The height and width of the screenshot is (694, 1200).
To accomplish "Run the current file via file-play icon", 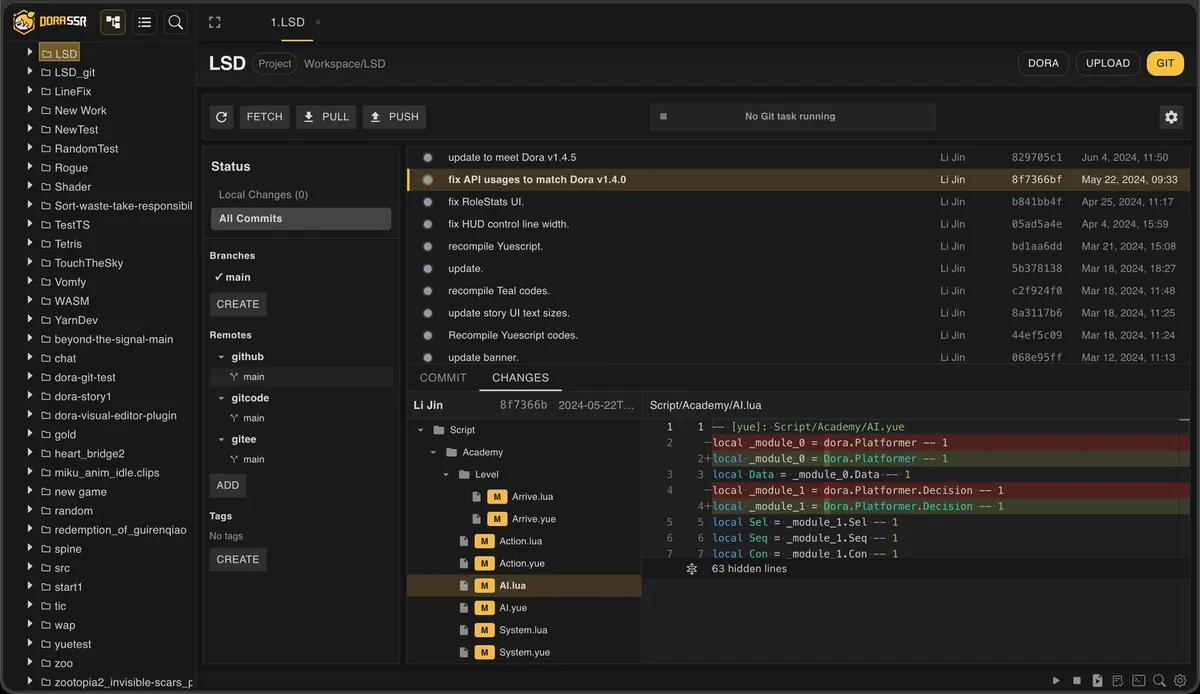I will coord(1097,681).
